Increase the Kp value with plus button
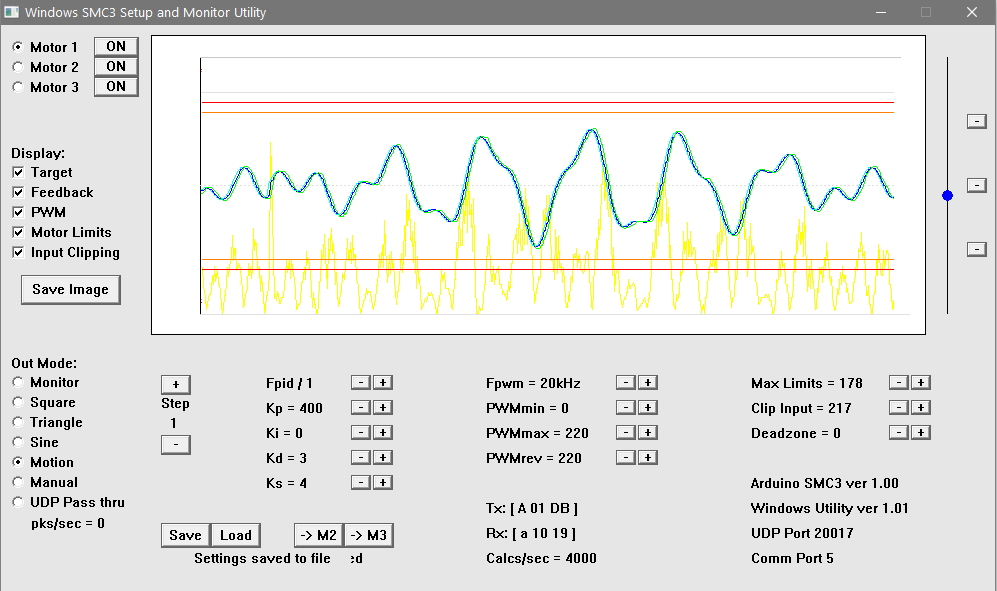 click(x=383, y=408)
